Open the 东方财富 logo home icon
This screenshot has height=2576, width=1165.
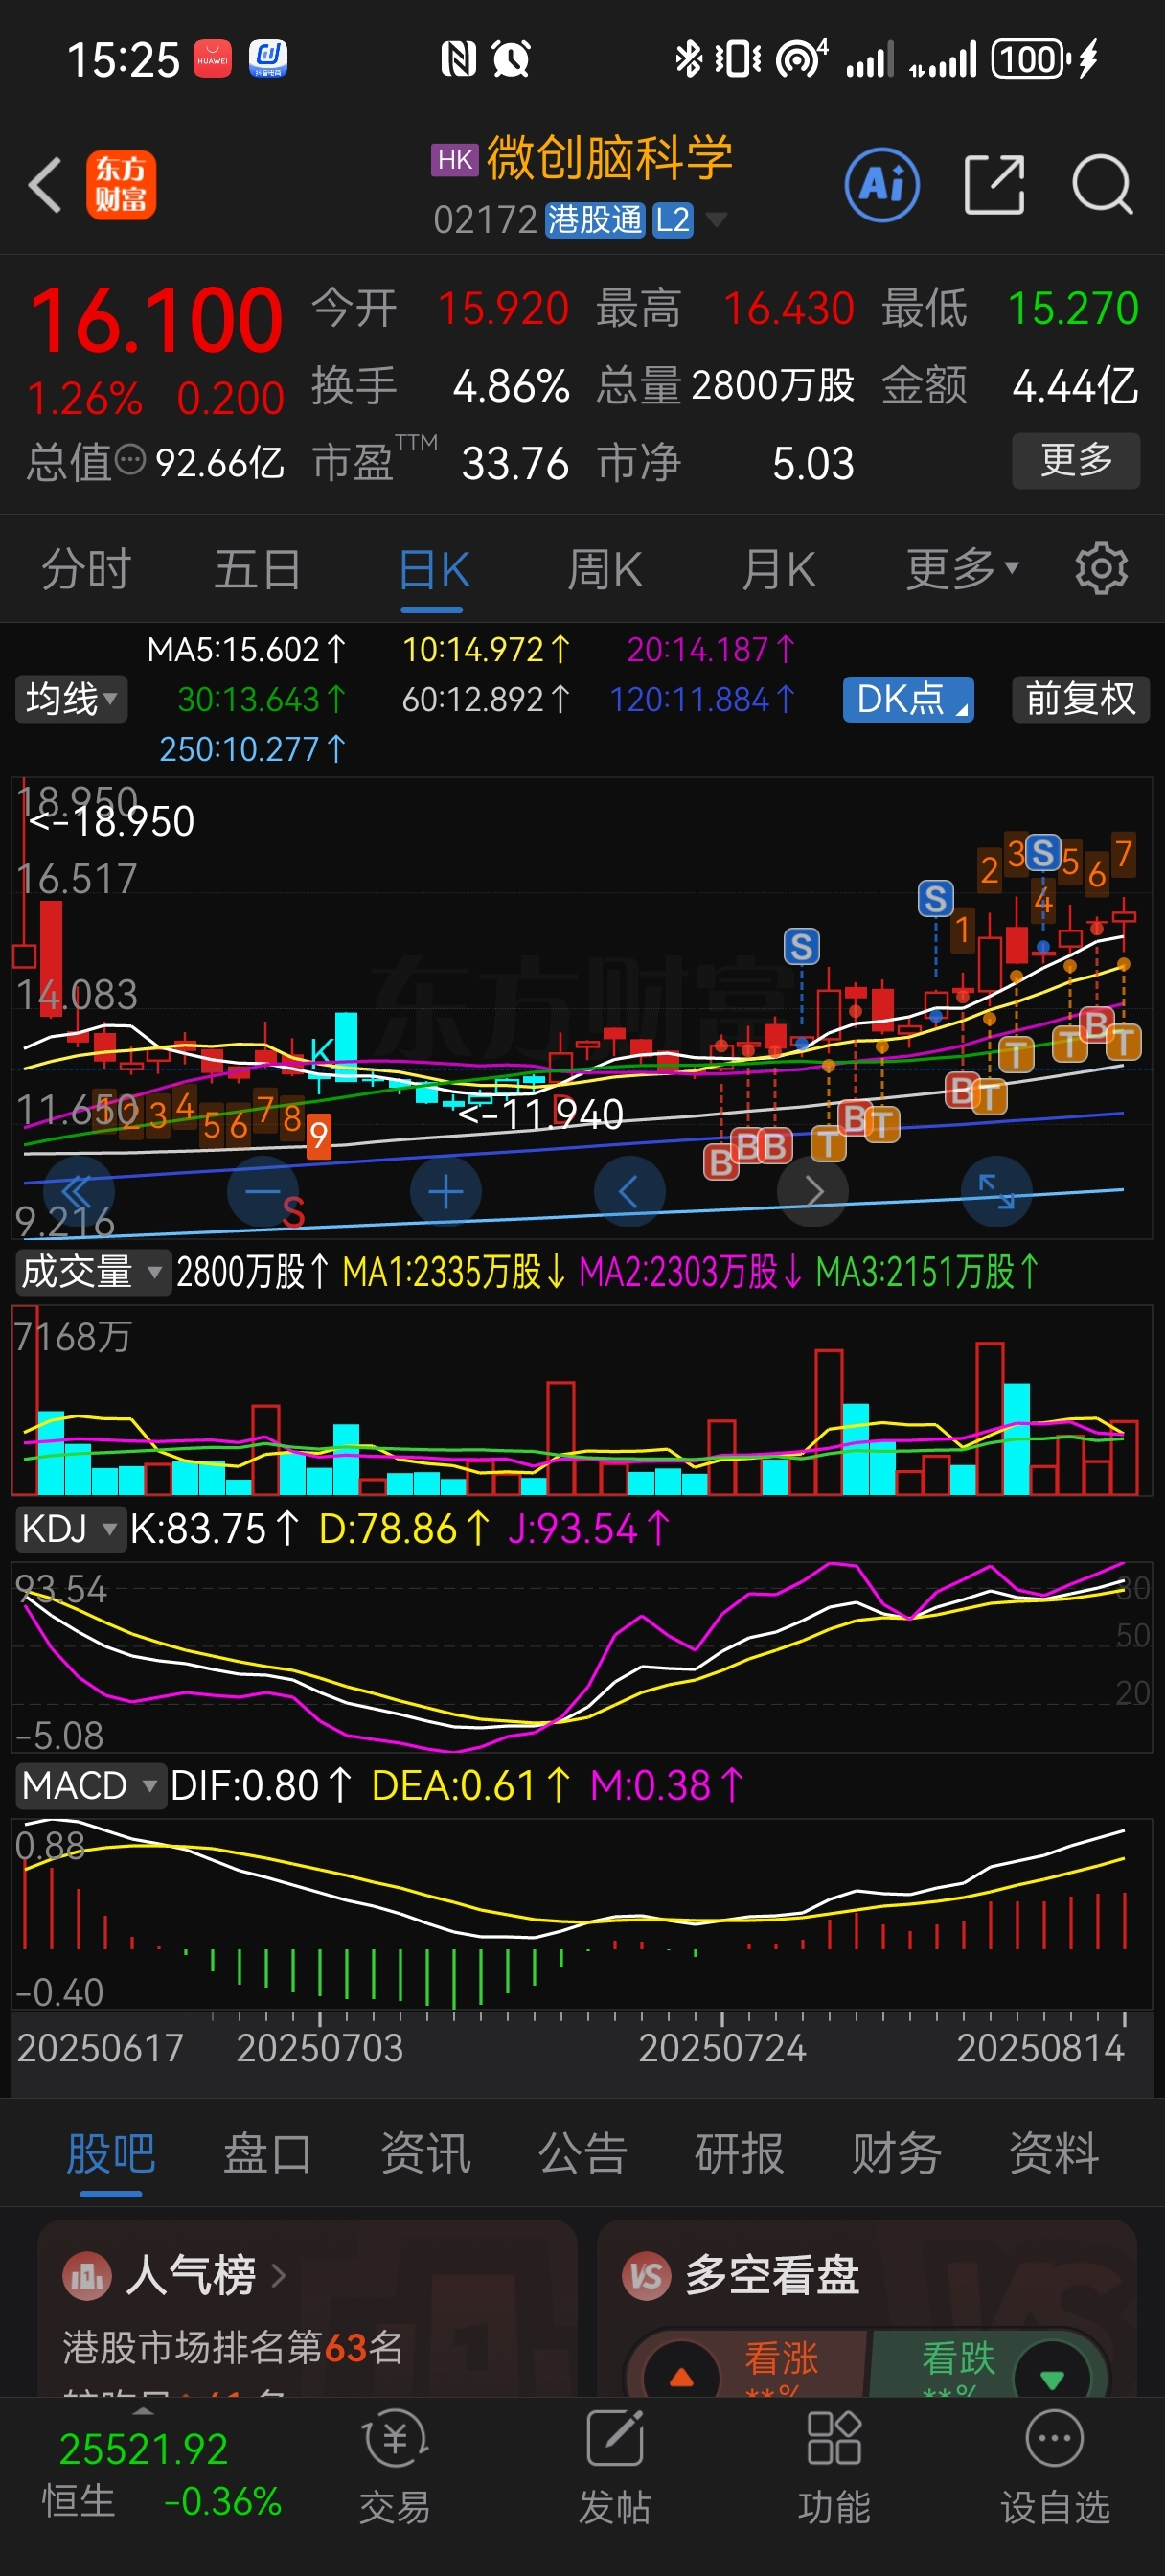point(121,185)
